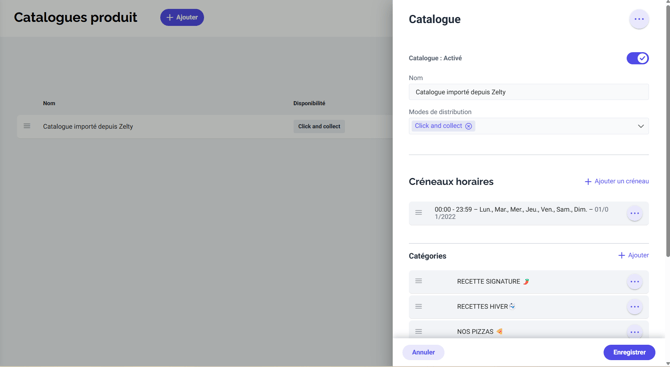Select Catalogue importé depuis Zelty list row text
Viewport: 670px width, 367px height.
(x=88, y=126)
